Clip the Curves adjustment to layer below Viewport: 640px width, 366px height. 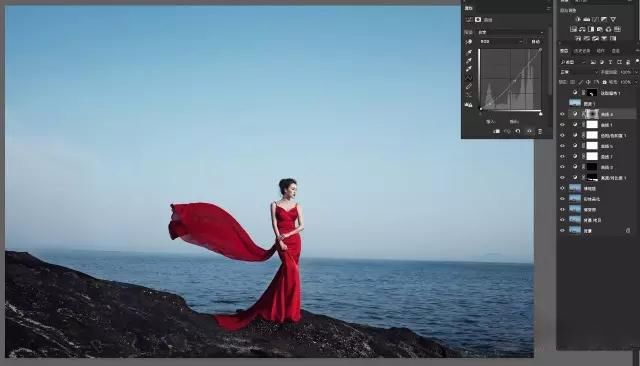coord(496,131)
